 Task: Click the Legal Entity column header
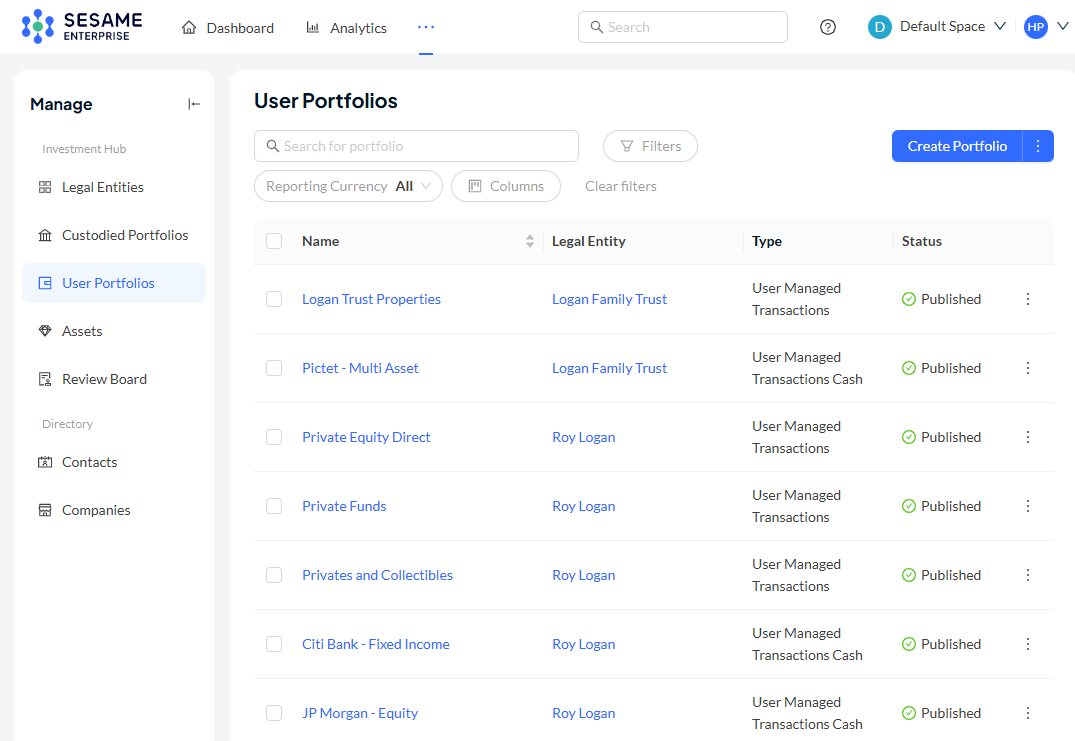point(589,241)
